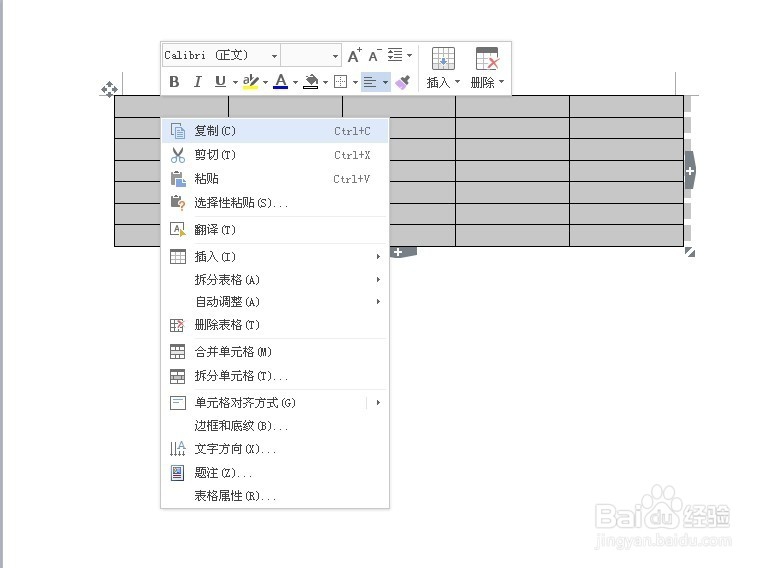Click the format painter brush icon
The image size is (776, 568).
pos(402,82)
